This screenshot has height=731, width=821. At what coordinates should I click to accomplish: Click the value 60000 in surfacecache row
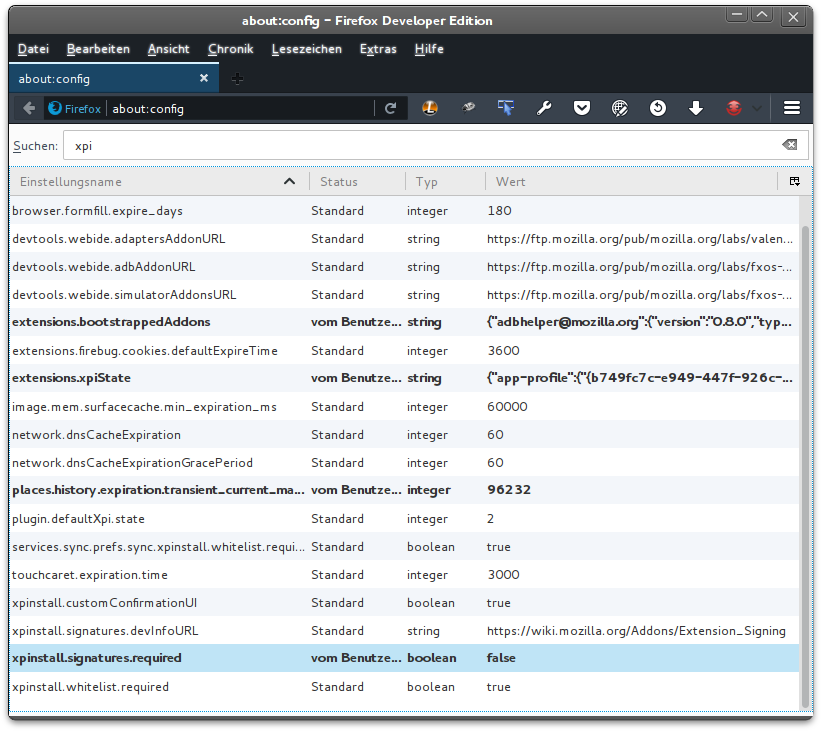[x=507, y=406]
